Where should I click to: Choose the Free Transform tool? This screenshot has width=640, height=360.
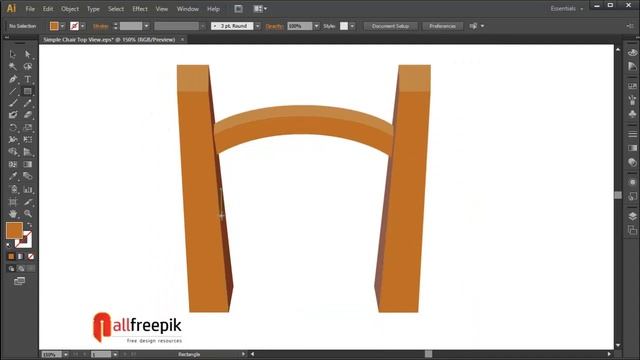tap(28, 140)
